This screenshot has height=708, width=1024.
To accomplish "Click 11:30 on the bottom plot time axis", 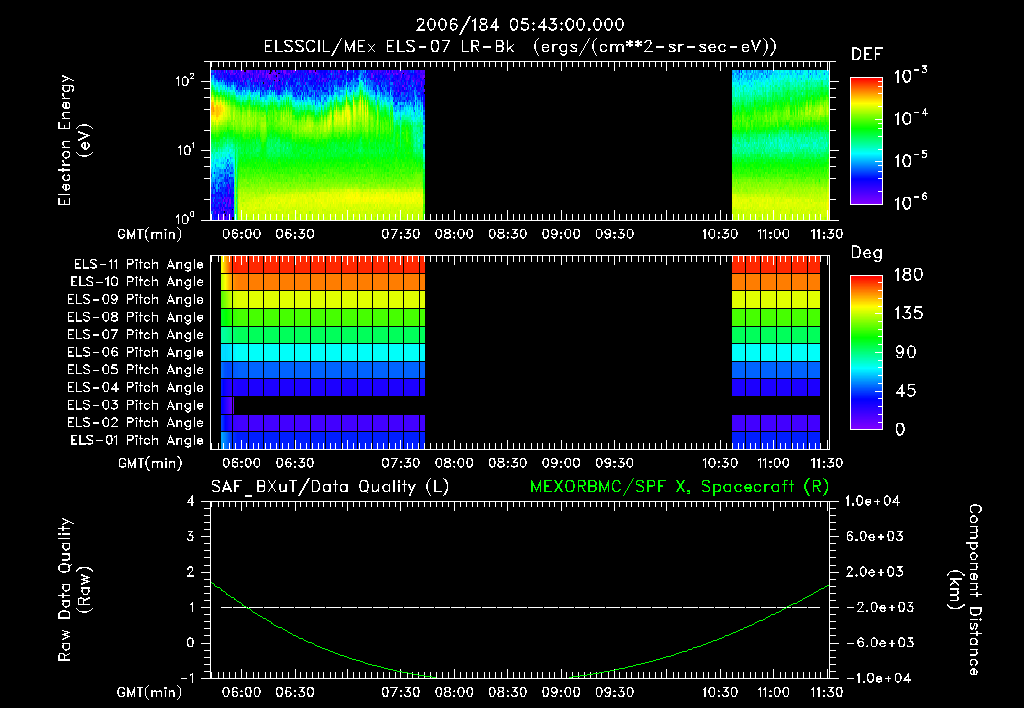I will tap(827, 692).
